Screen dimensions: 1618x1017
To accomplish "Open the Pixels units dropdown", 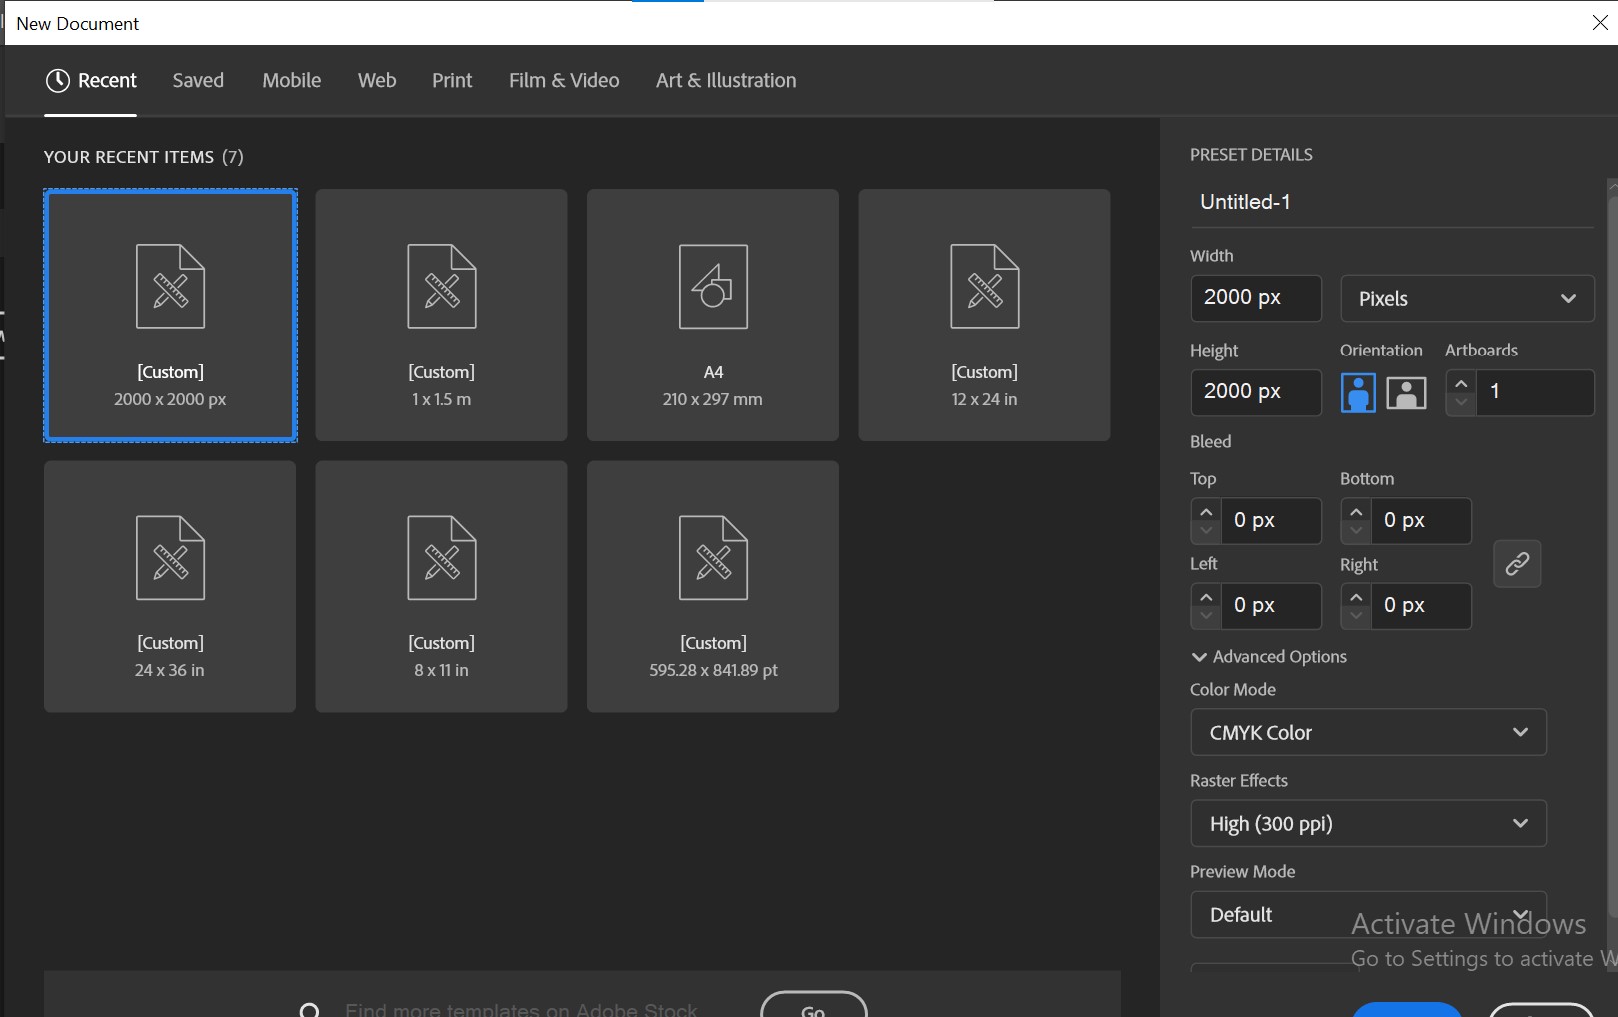I will 1467,299.
